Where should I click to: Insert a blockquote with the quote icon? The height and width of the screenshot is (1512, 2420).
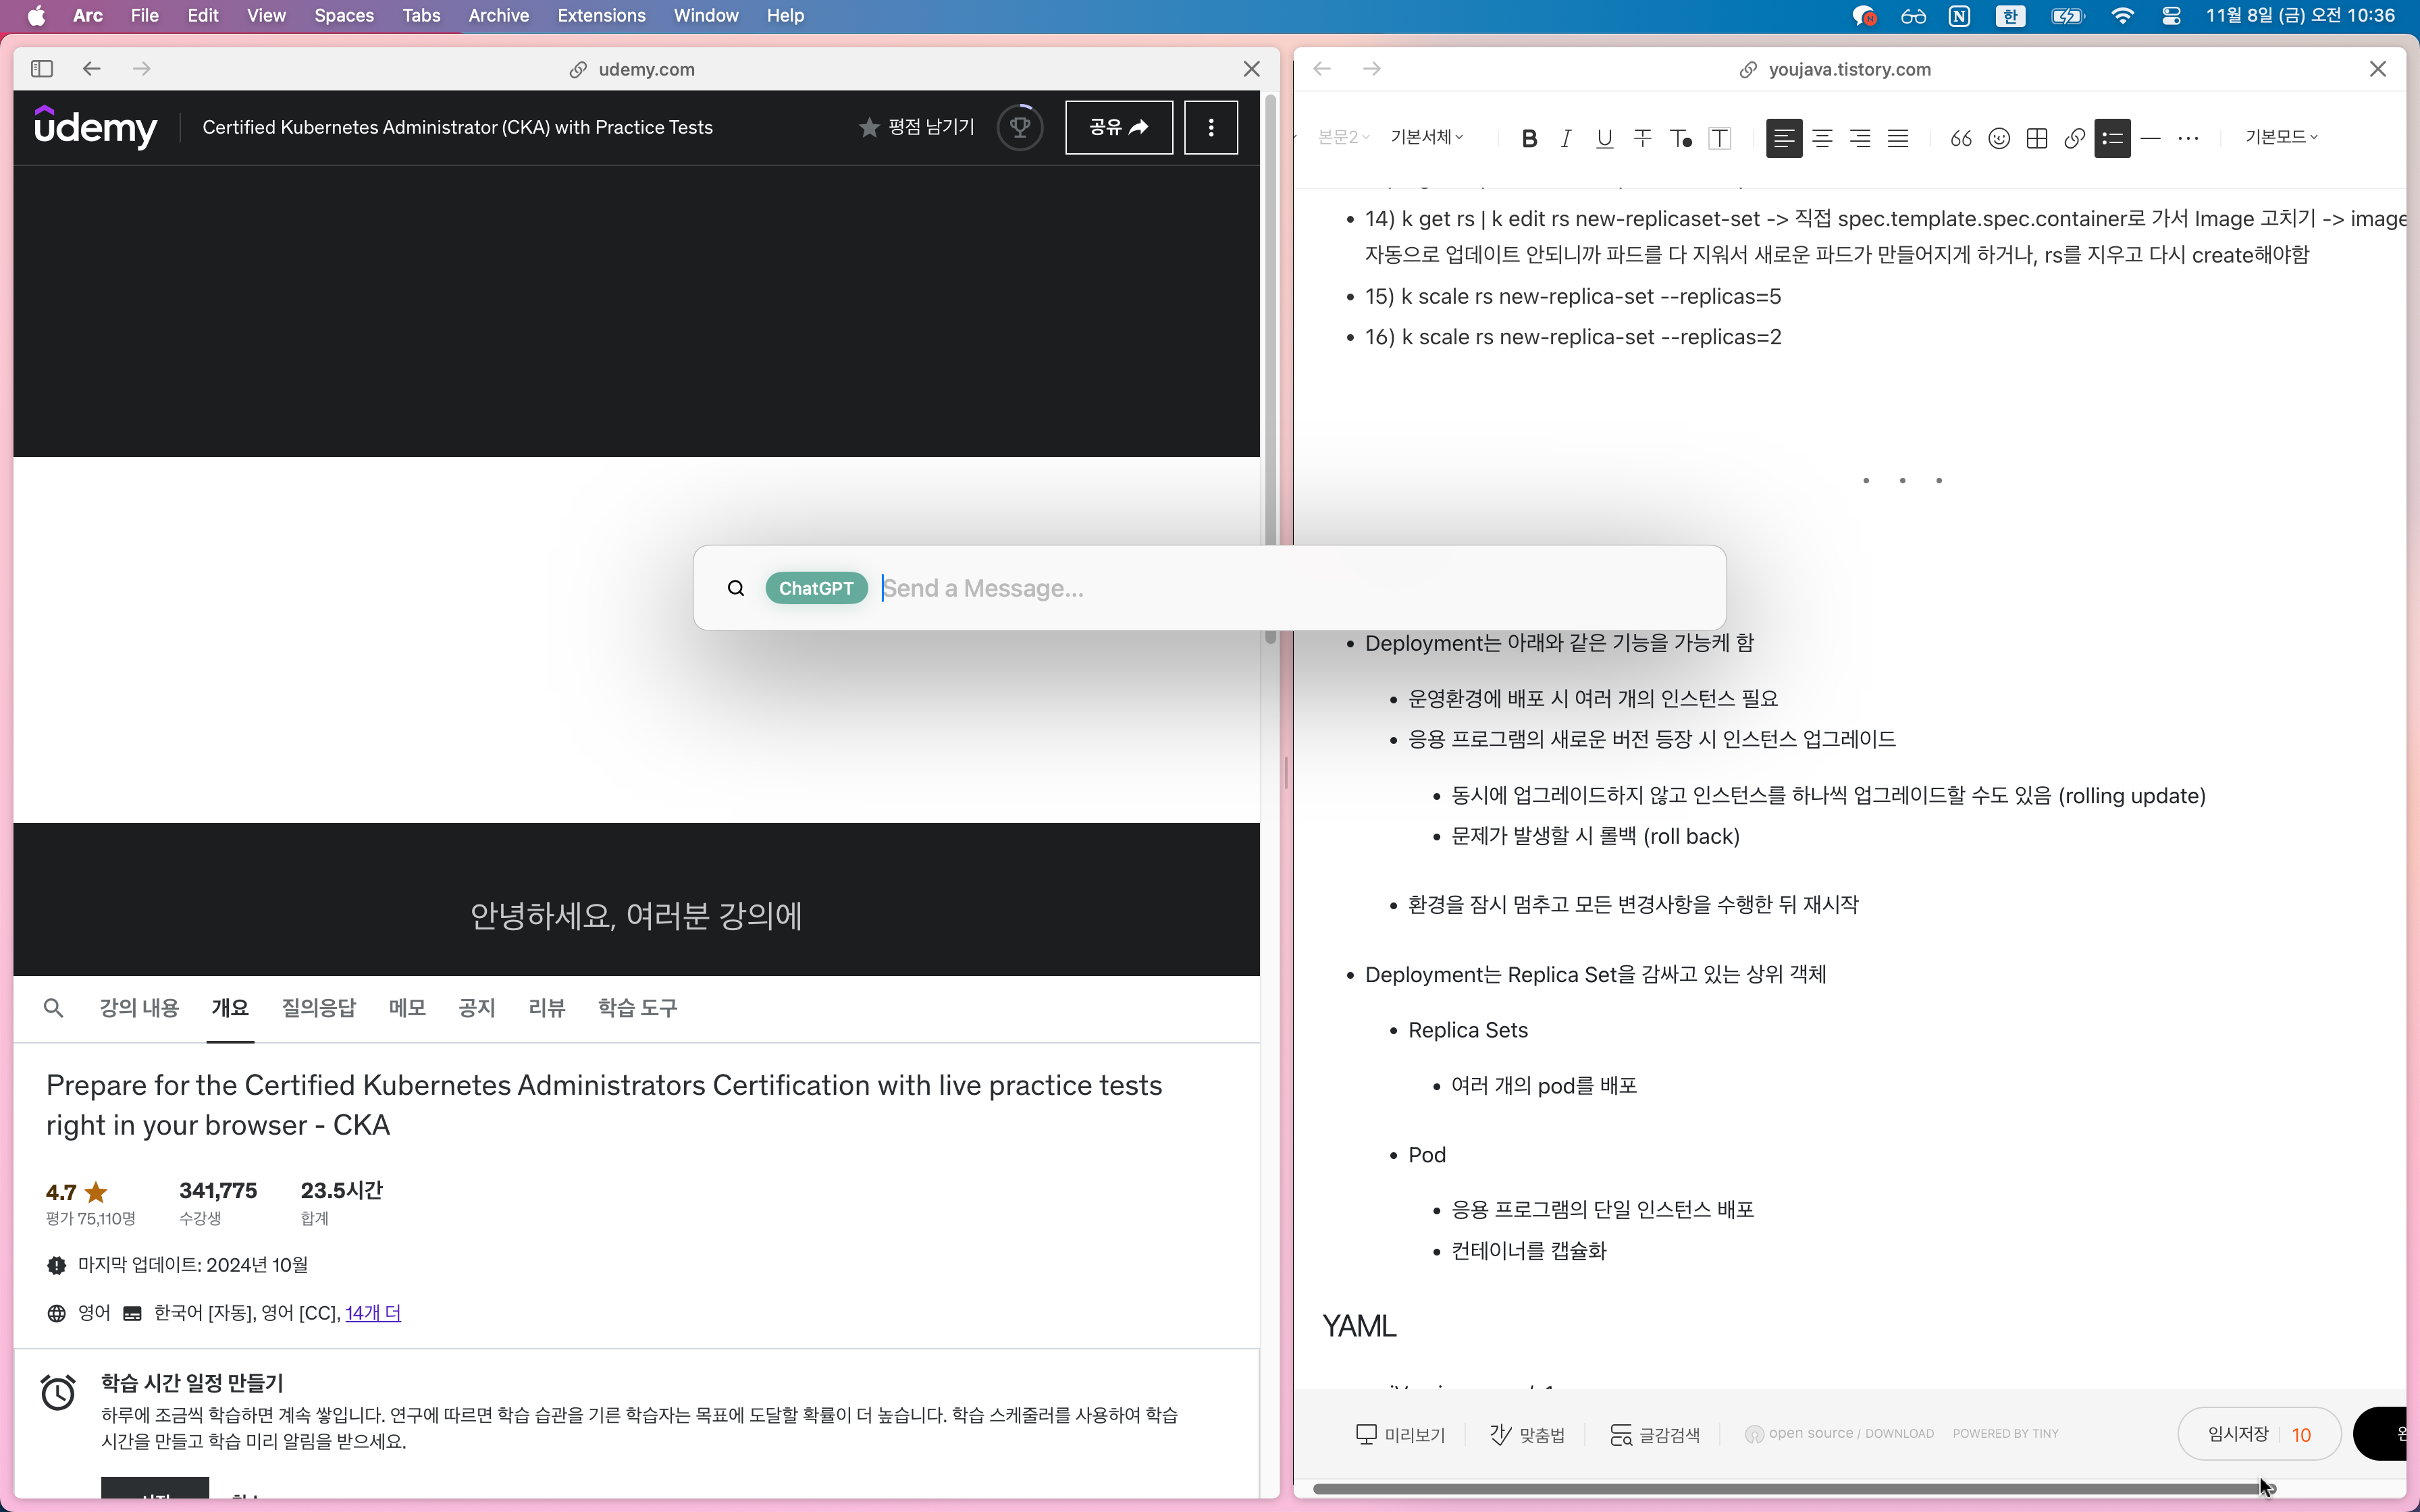pos(1961,139)
